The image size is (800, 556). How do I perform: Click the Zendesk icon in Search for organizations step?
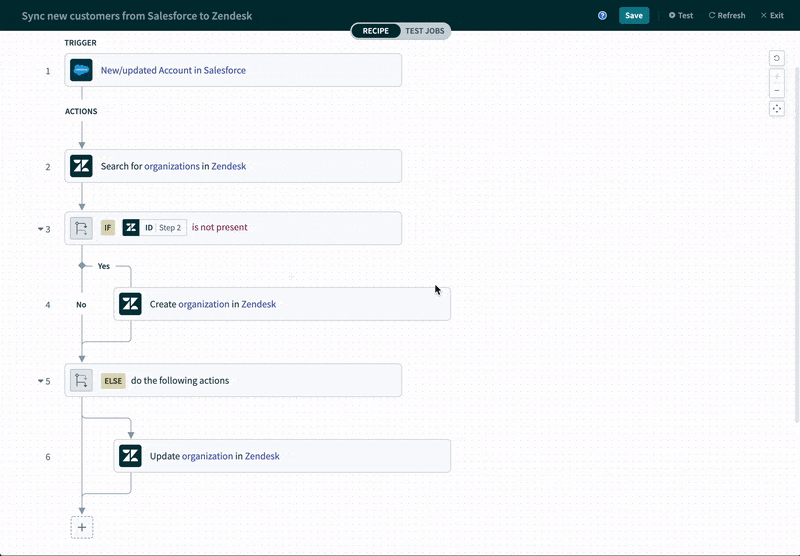click(81, 166)
